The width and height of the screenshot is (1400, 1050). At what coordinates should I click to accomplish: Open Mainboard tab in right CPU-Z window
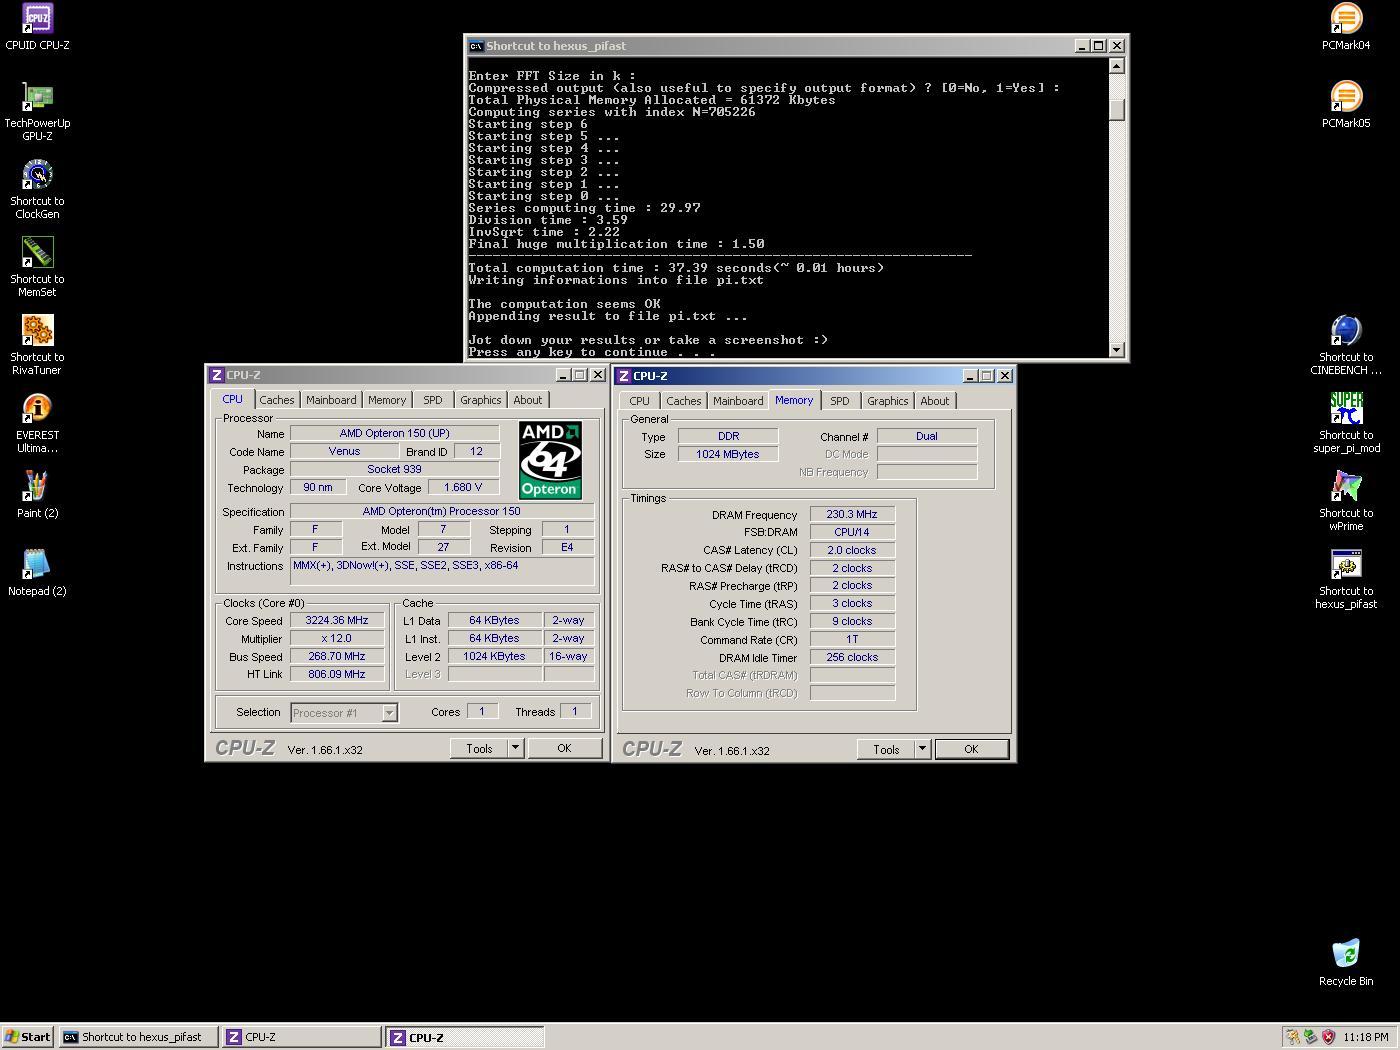point(738,401)
